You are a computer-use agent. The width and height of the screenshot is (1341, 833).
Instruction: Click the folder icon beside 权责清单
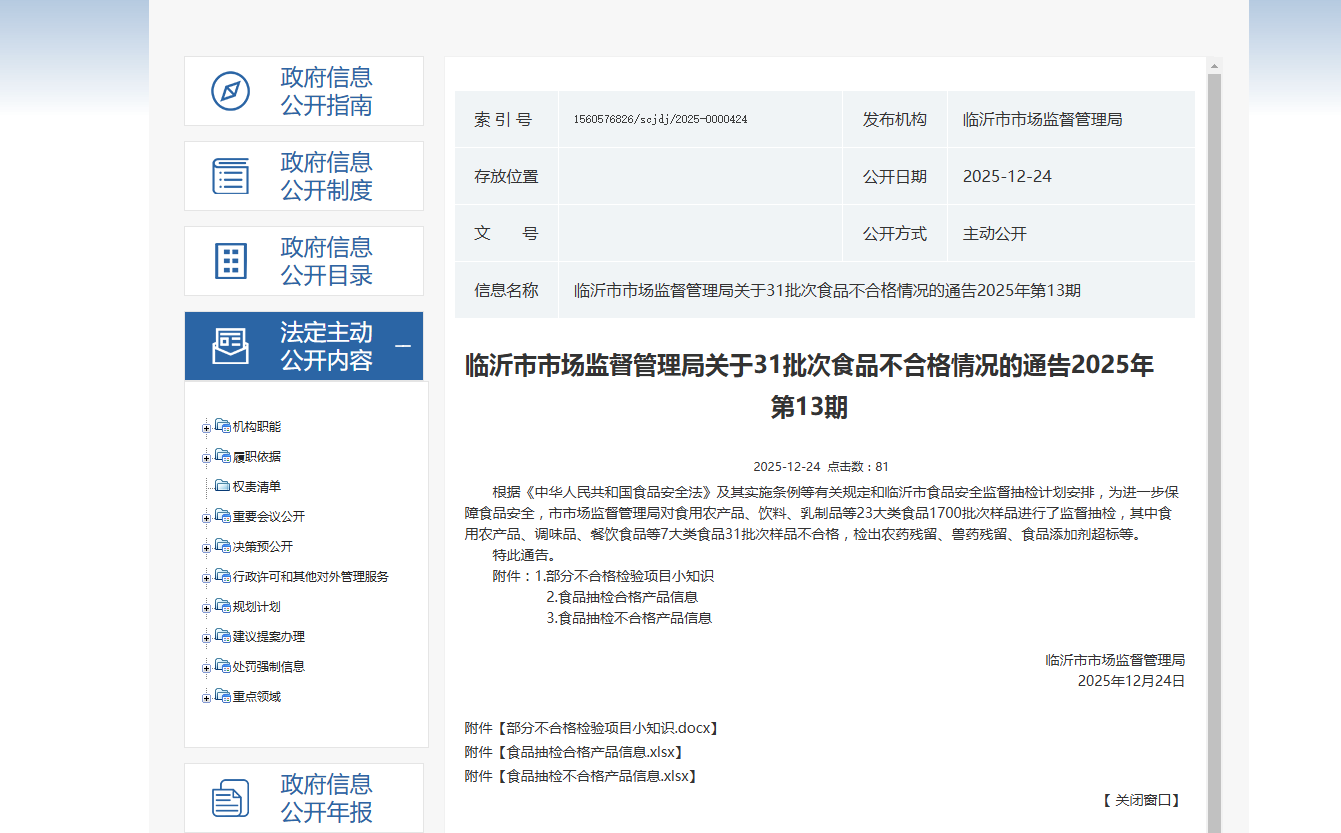pos(222,486)
